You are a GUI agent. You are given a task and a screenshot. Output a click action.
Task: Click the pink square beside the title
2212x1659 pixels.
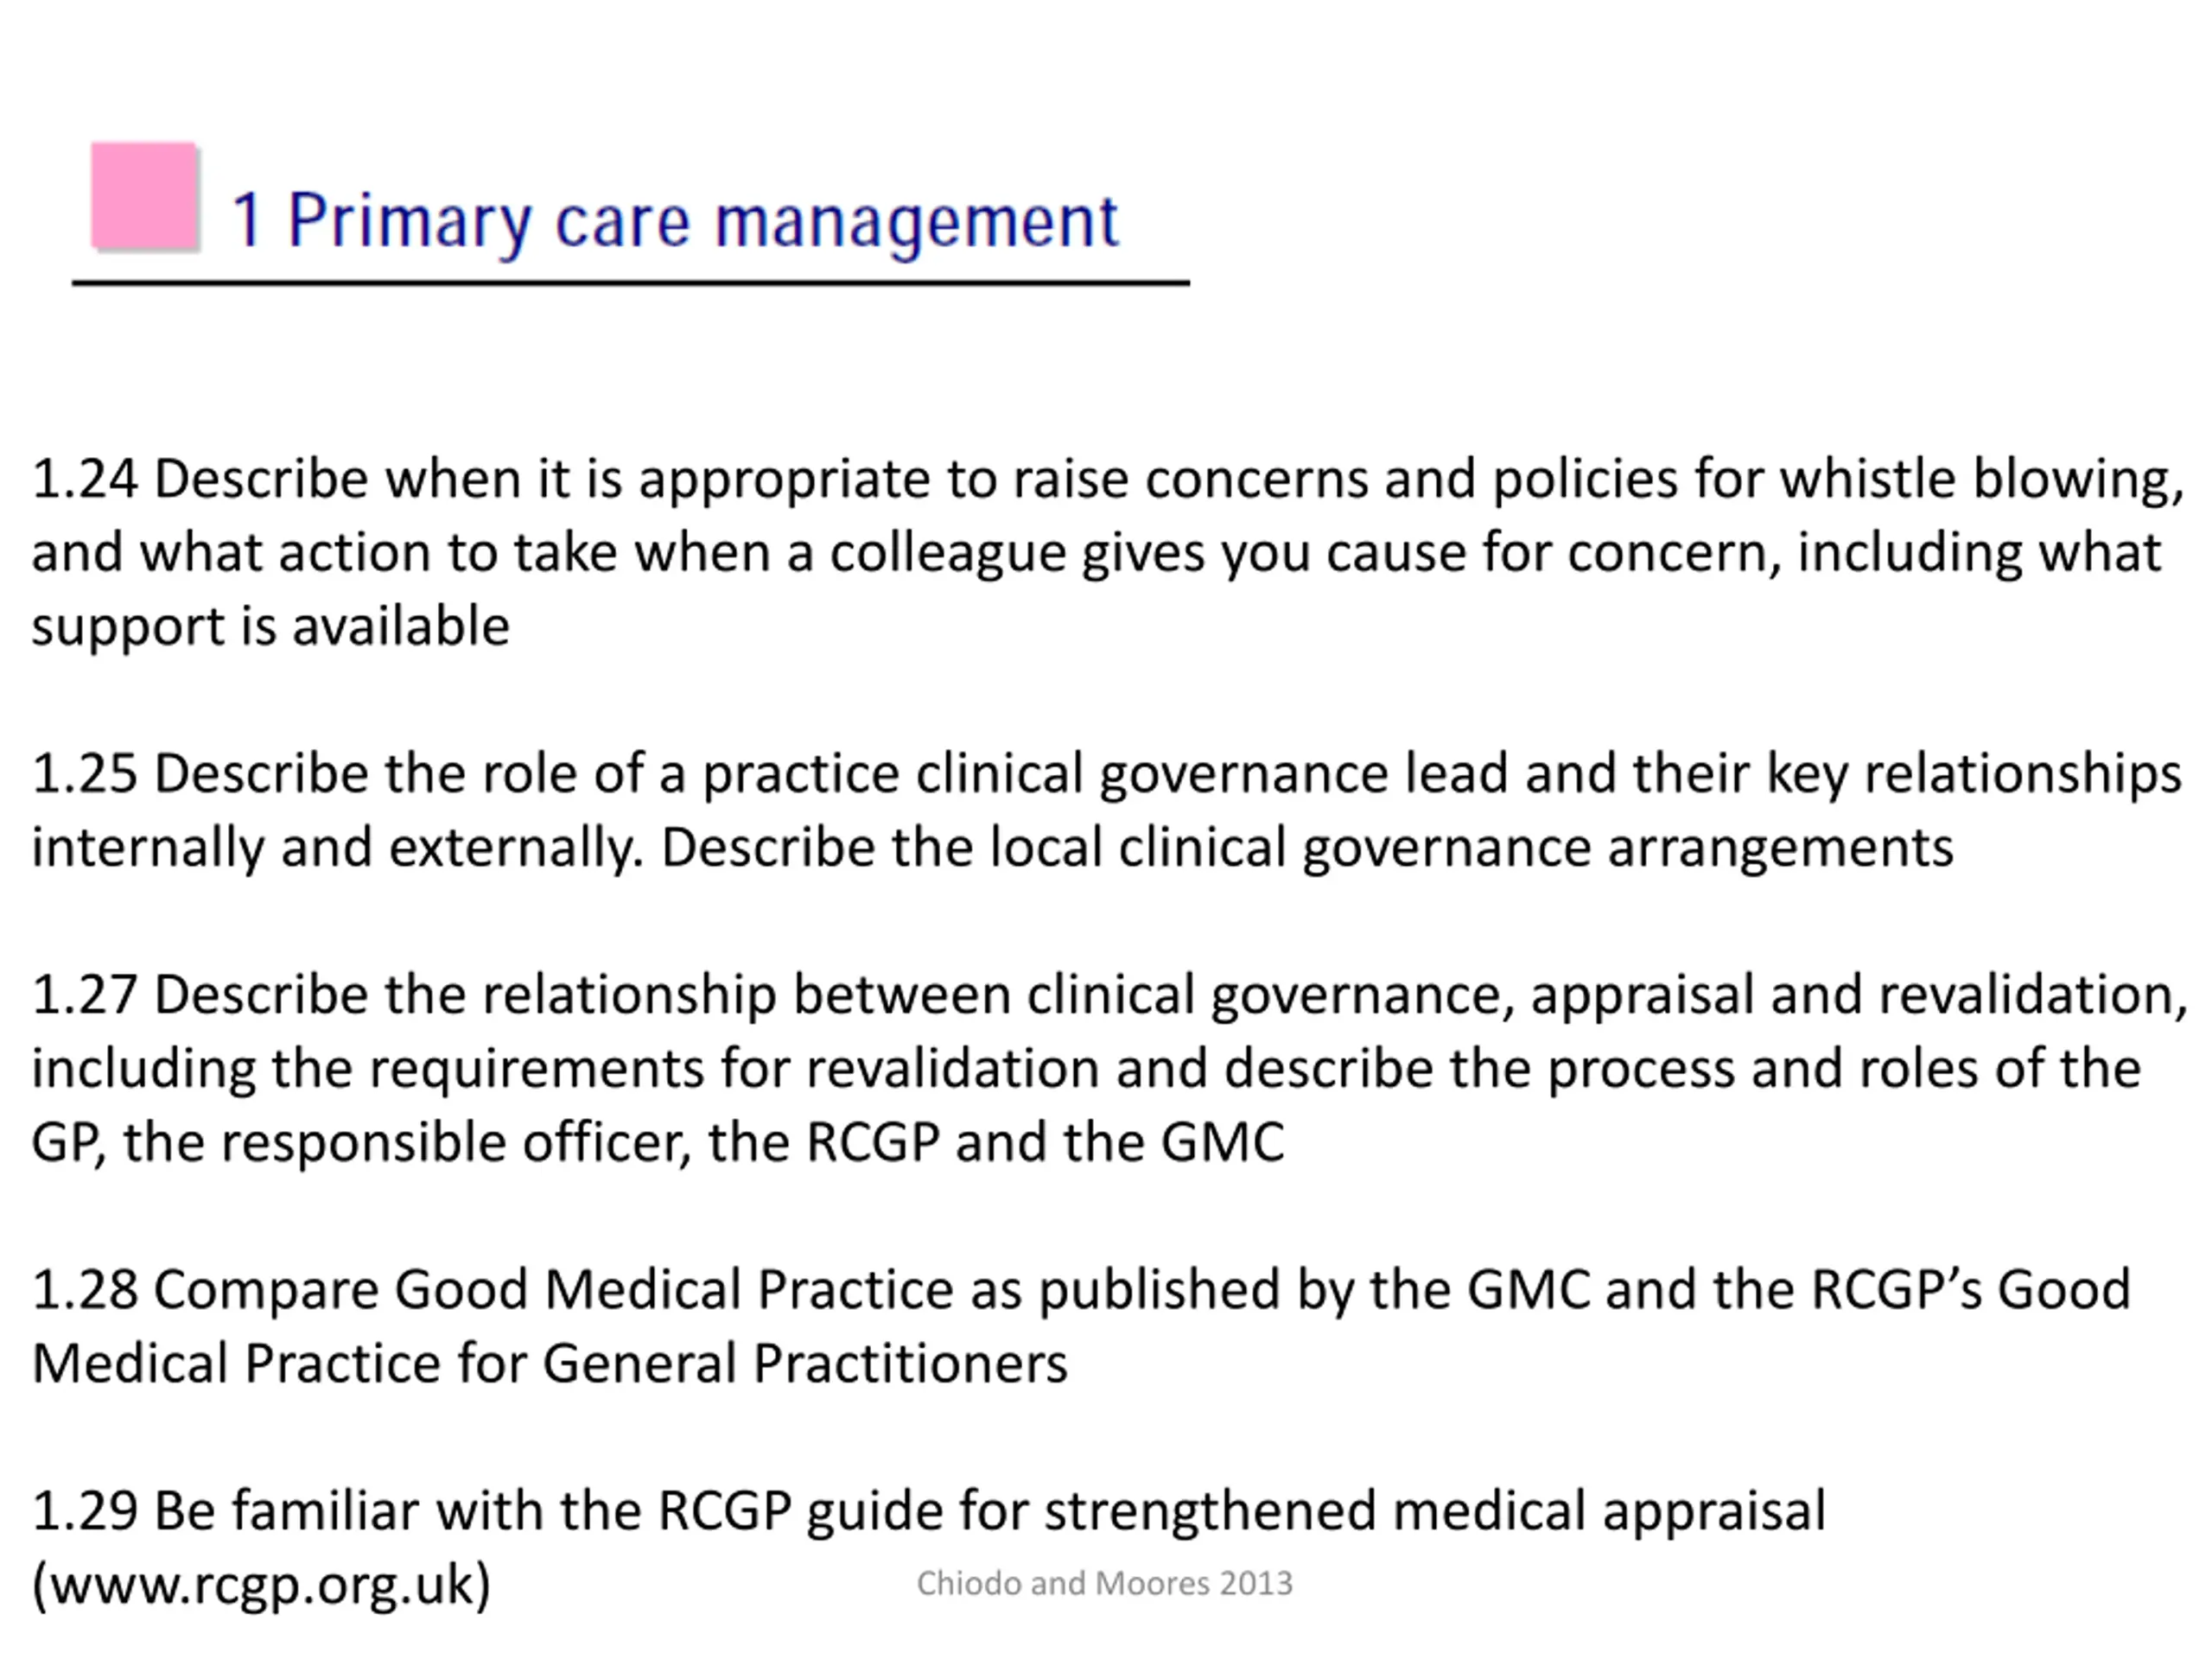click(x=144, y=195)
